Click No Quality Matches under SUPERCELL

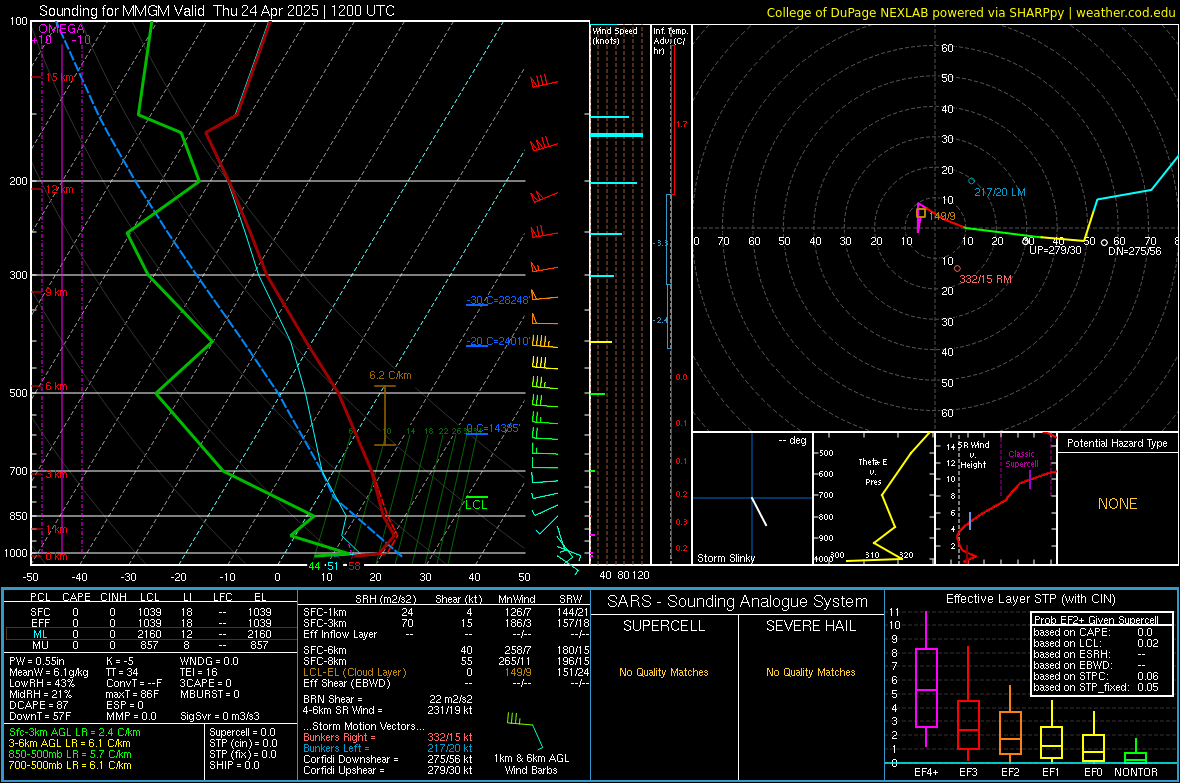663,672
